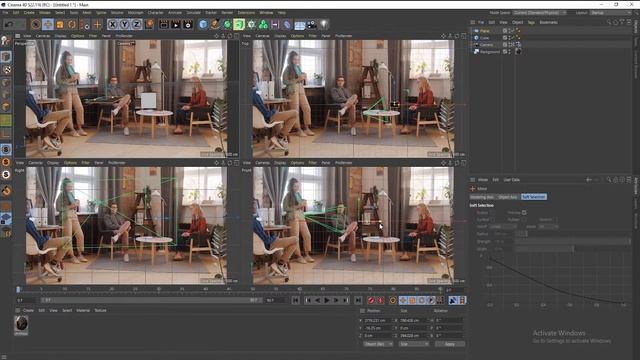Click the green cloner MoGraph icon
The image size is (640, 360).
pos(263,24)
